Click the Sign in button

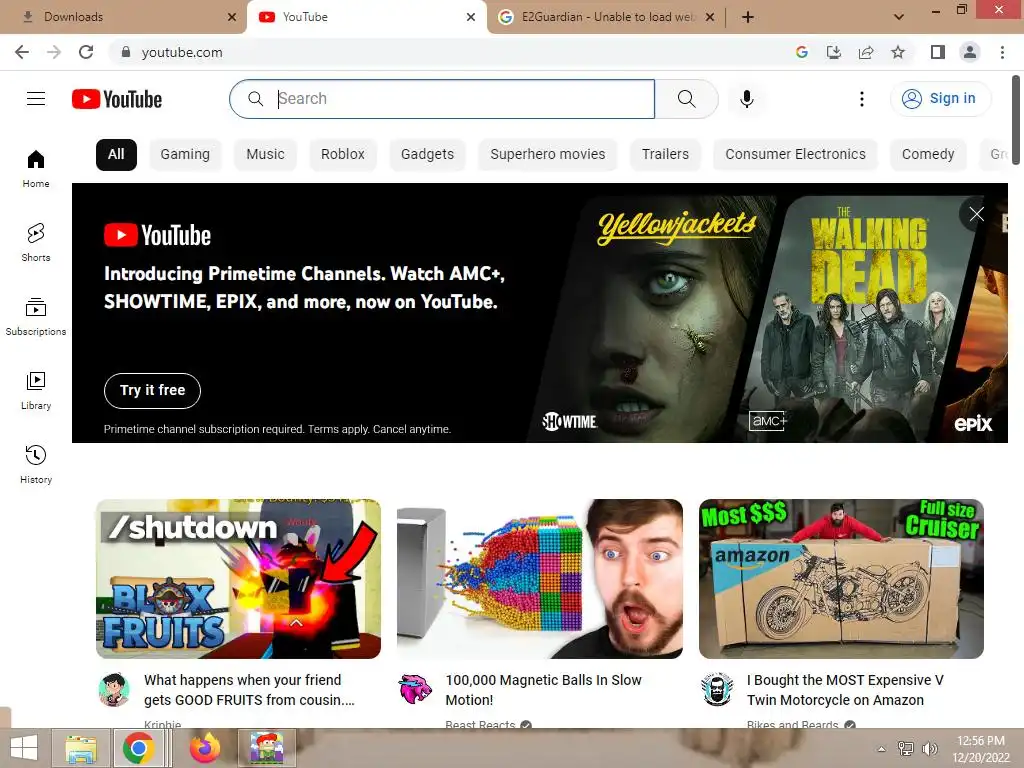click(x=940, y=99)
